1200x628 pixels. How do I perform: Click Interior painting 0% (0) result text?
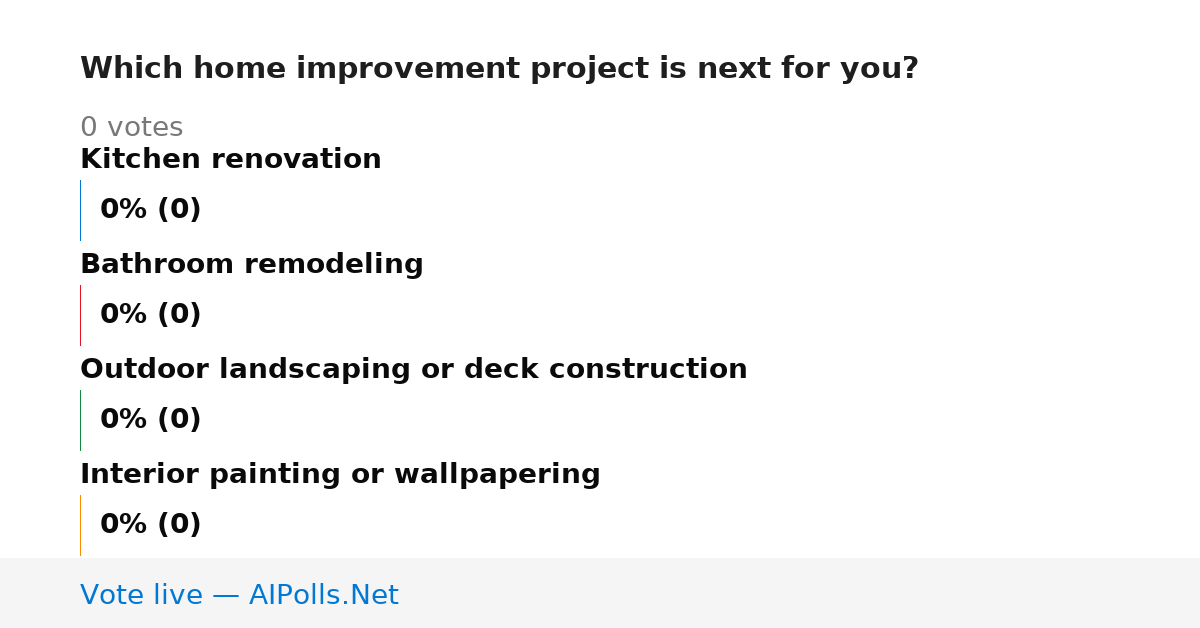151,525
